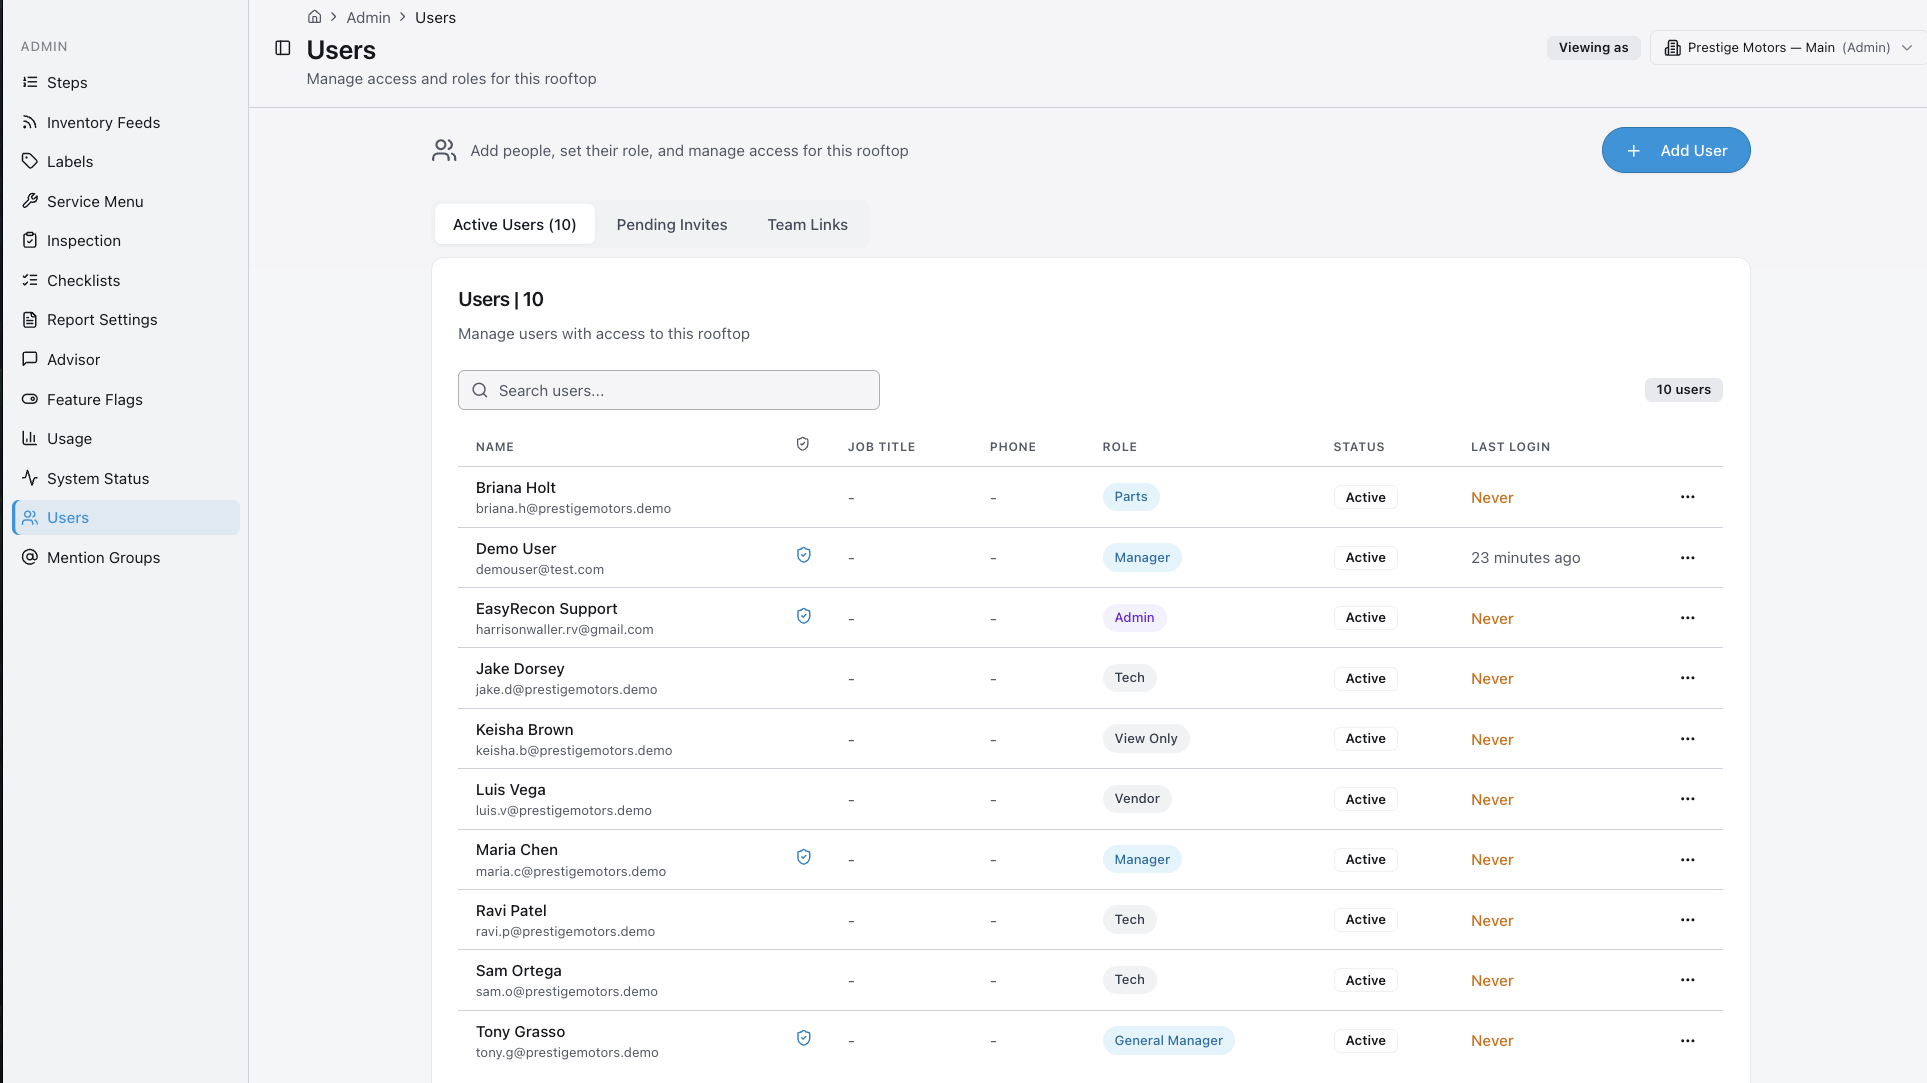
Task: Click Jake Dorsey's Tech role badge
Action: click(1130, 678)
